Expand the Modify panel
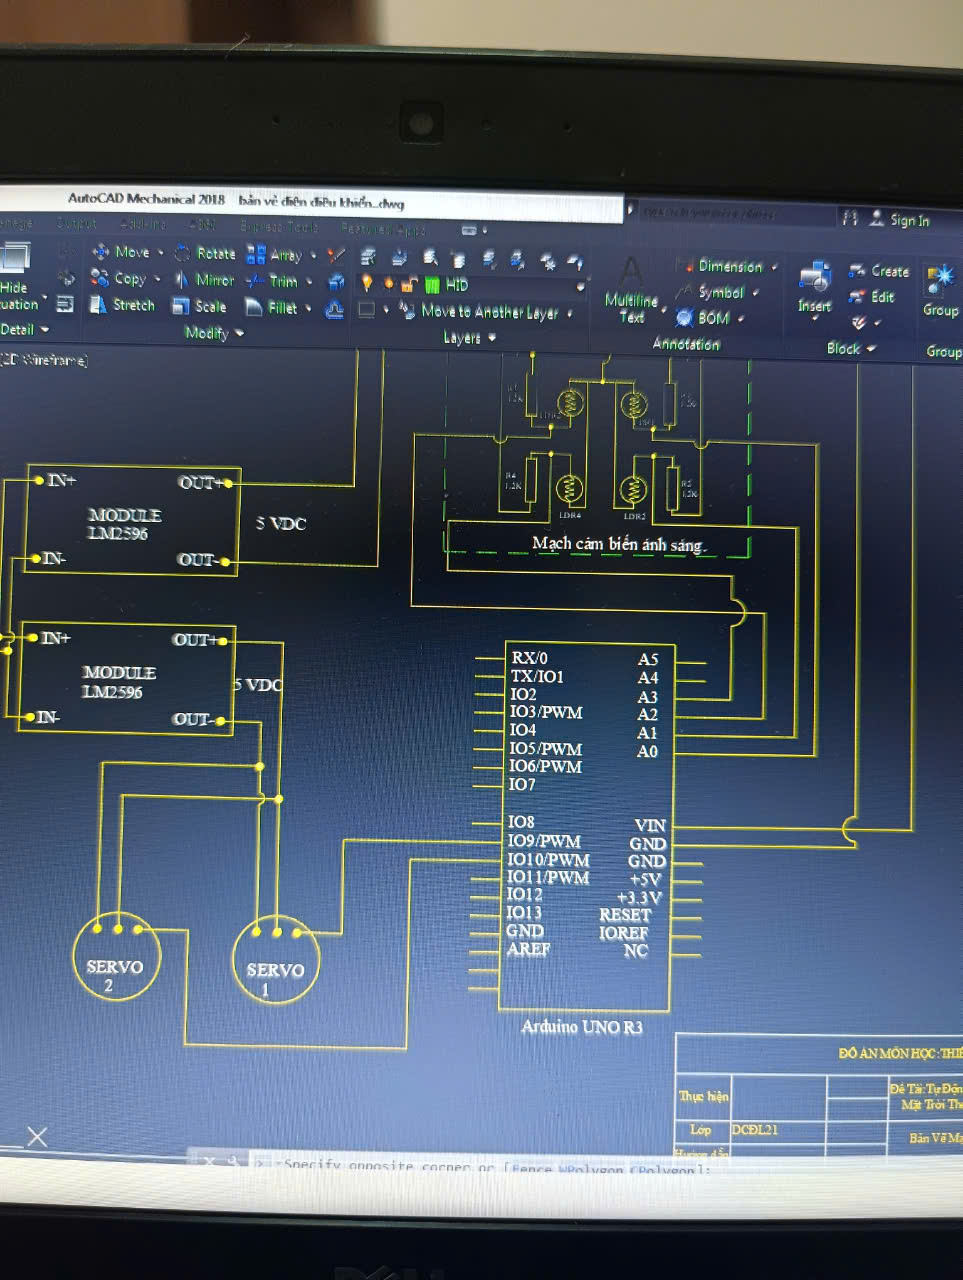Screen dimensions: 963x1280 pos(214,333)
